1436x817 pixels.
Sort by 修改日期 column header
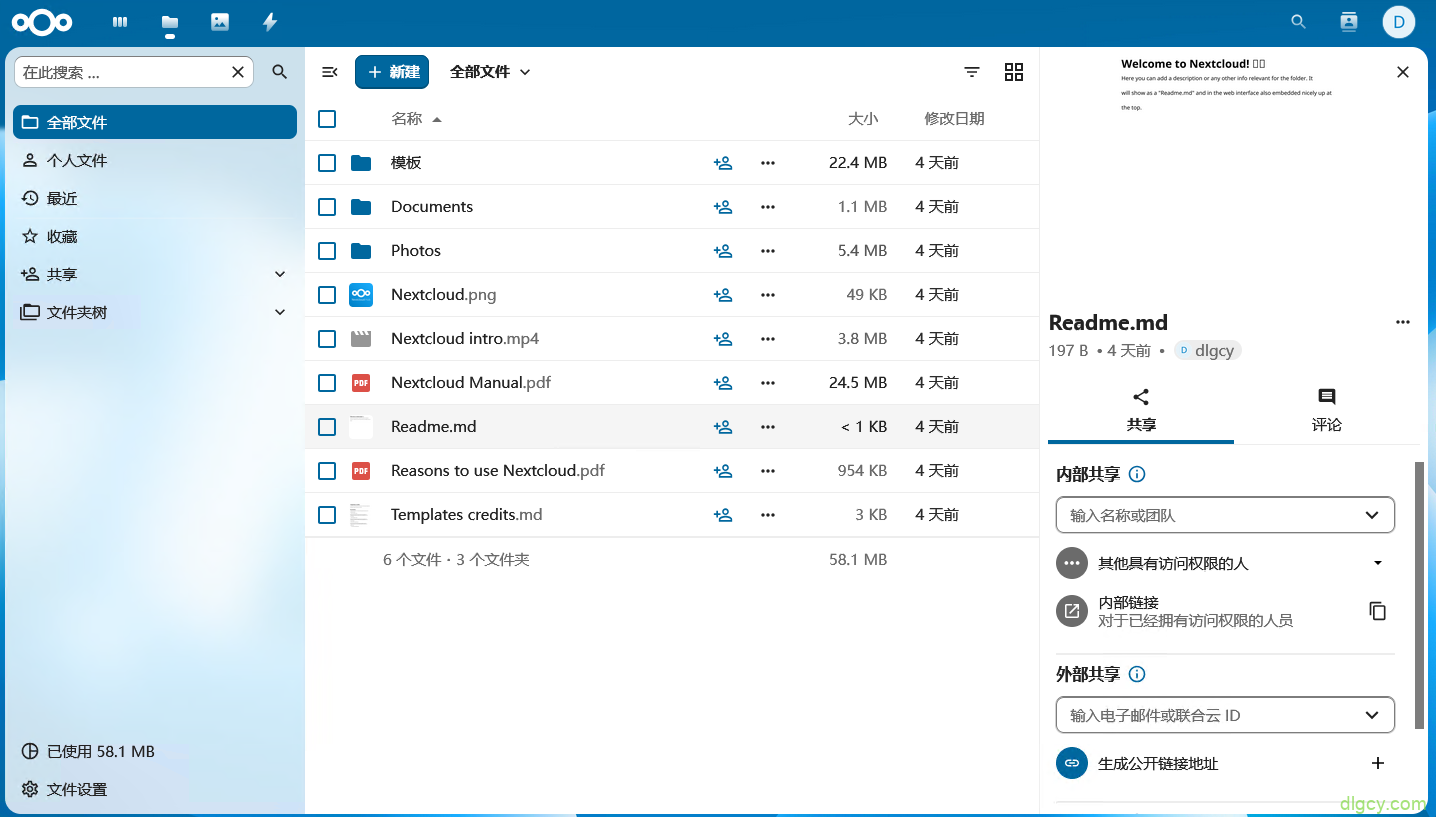[x=954, y=119]
